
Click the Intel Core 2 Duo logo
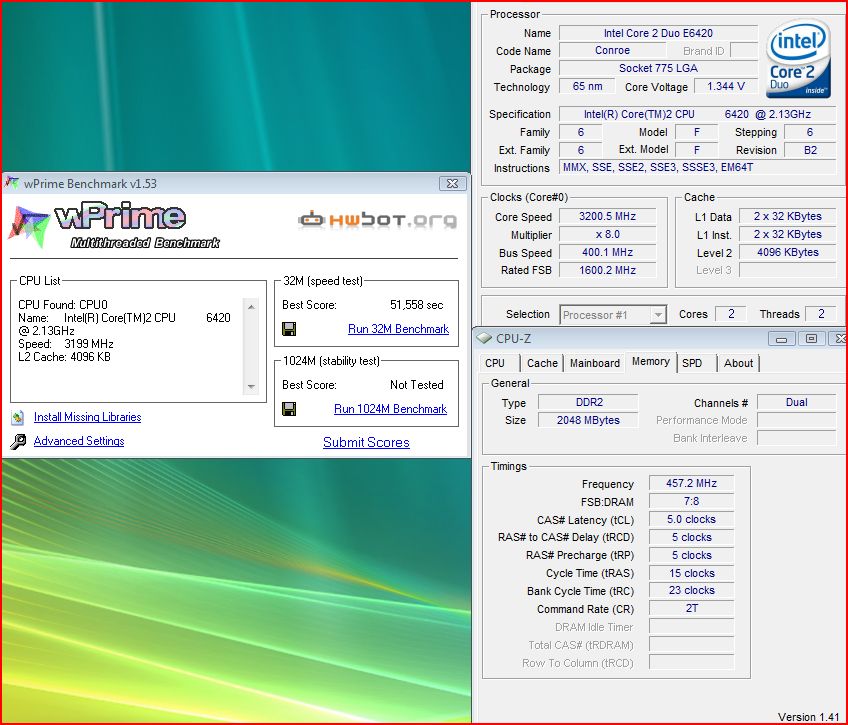[x=798, y=58]
